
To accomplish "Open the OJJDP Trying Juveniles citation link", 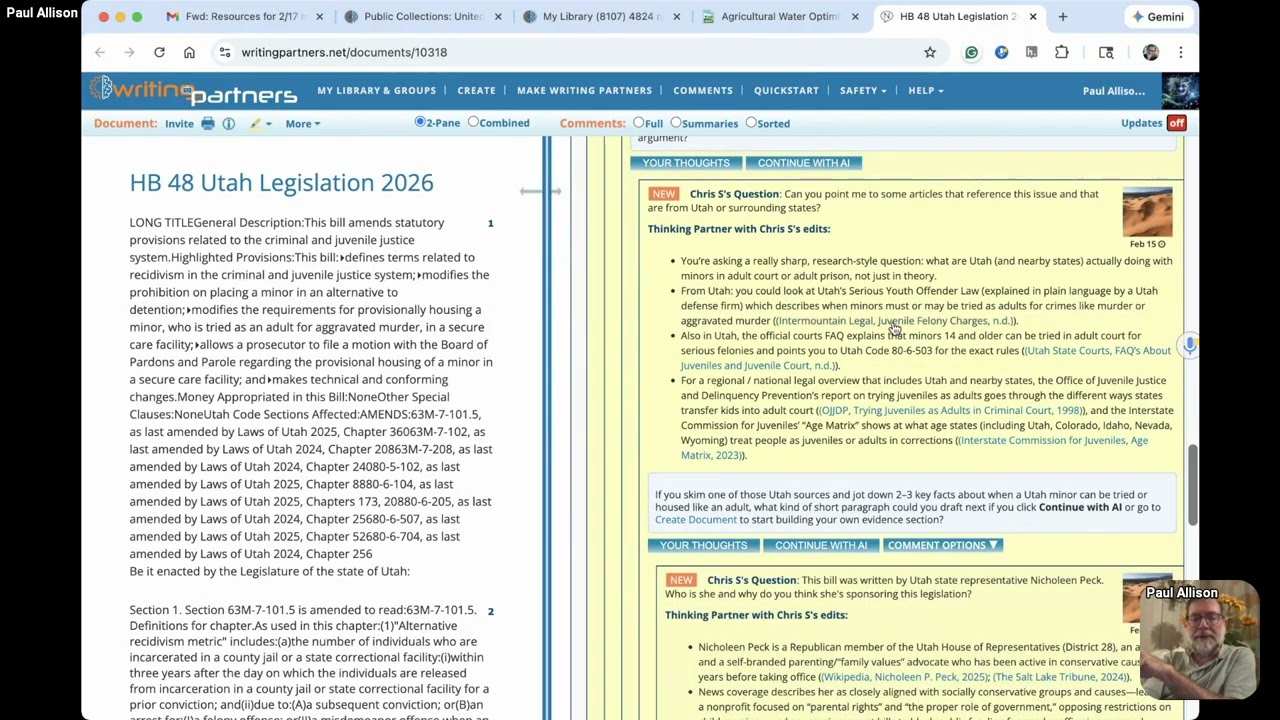I will (951, 410).
